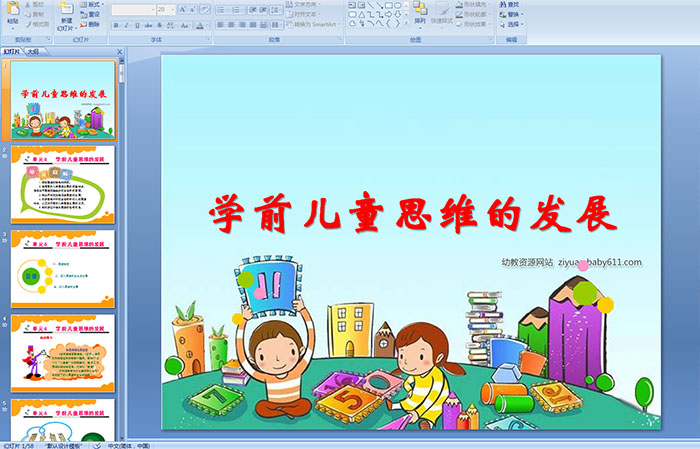Toggle Italic formatting
Viewport: 700px width, 449px height.
[x=126, y=25]
